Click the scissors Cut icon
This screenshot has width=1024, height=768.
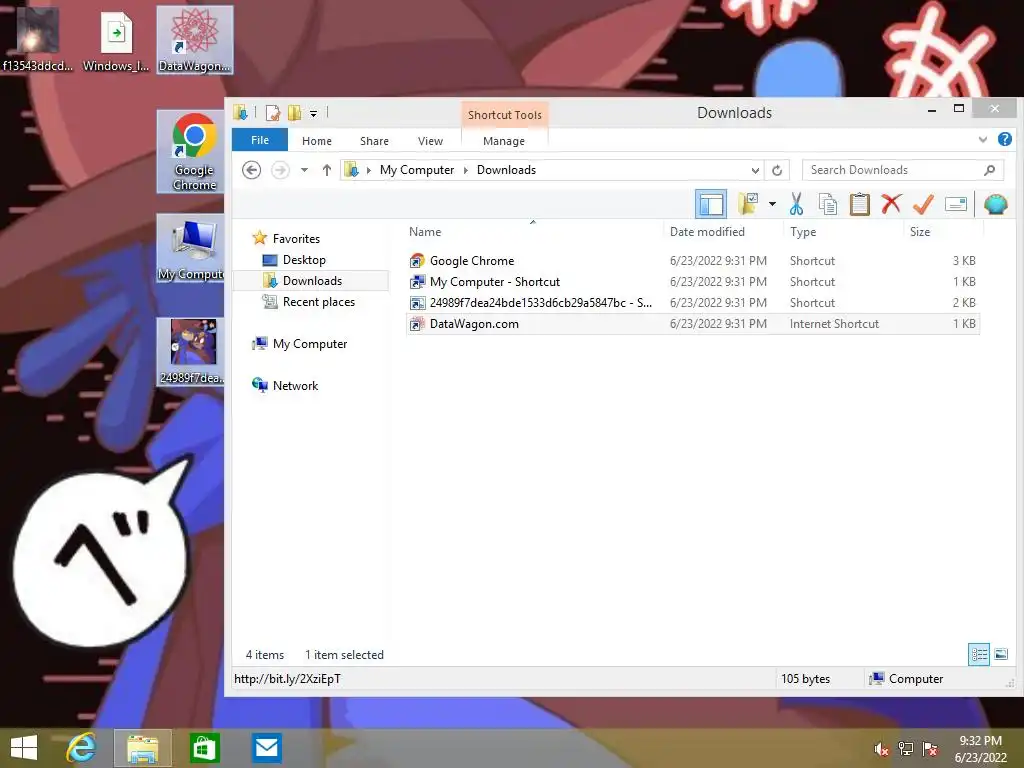pyautogui.click(x=796, y=204)
